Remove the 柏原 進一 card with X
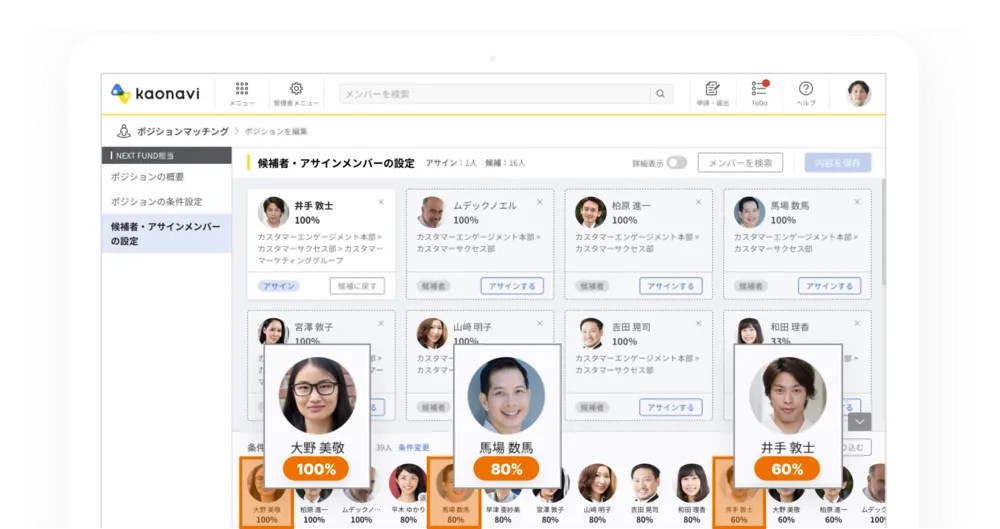Viewport: 1000px width, 529px height. point(698,202)
